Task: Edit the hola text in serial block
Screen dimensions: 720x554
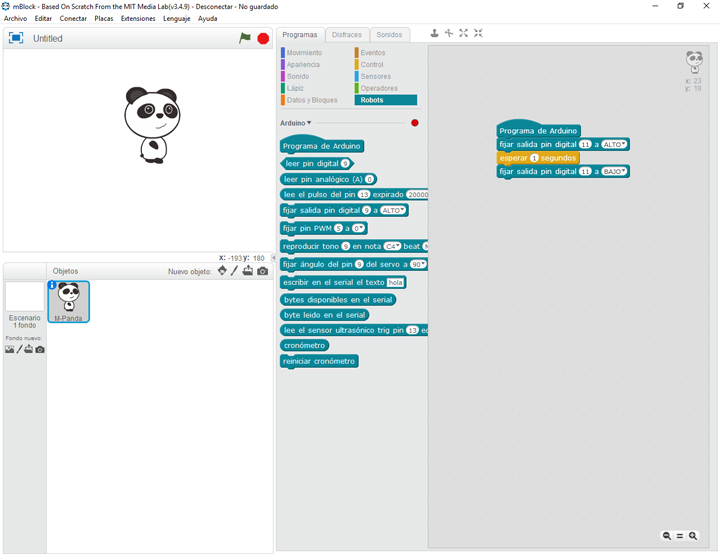Action: (395, 283)
